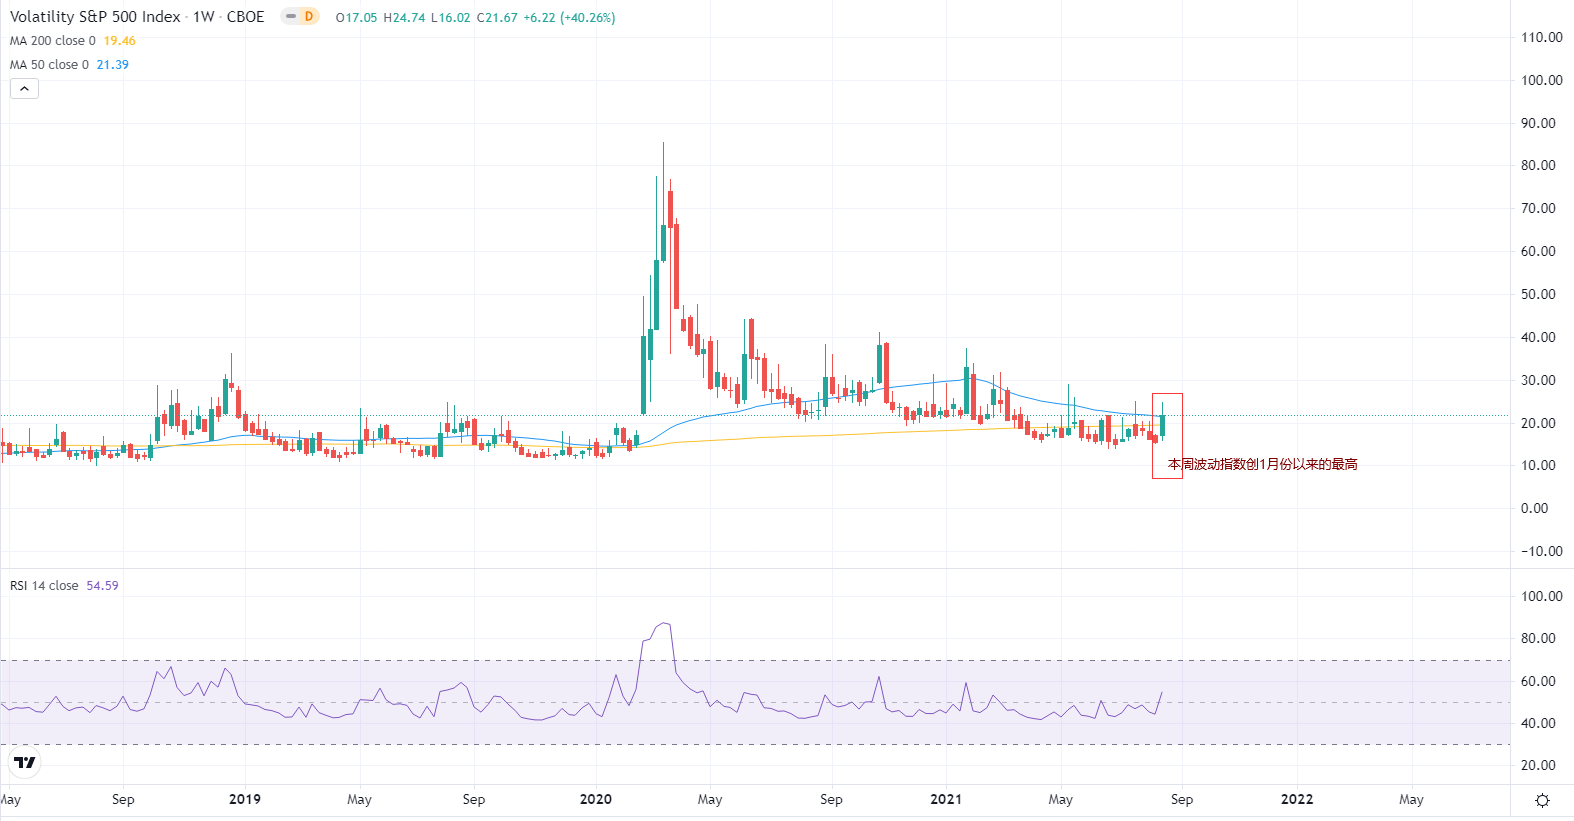
Task: Click the RSI value 54.59
Action: coord(102,586)
